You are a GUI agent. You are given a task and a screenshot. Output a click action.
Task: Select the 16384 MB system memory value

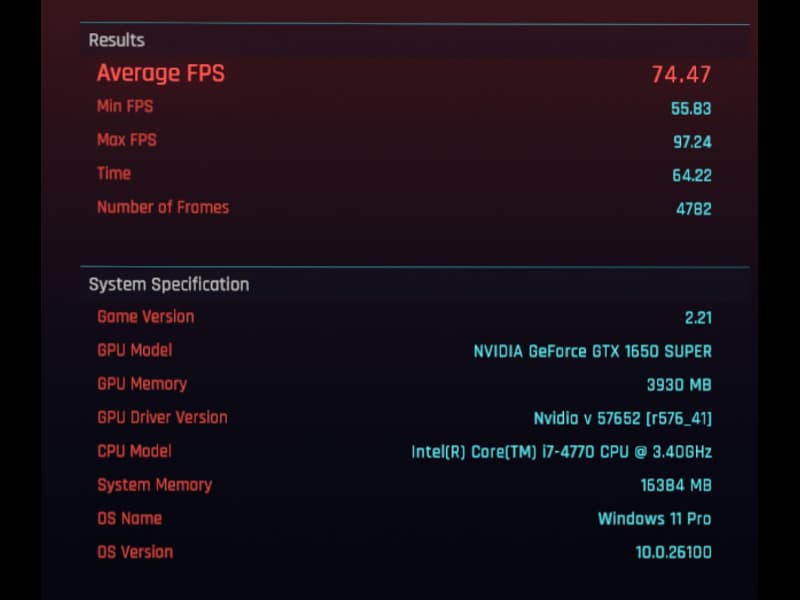tap(676, 486)
